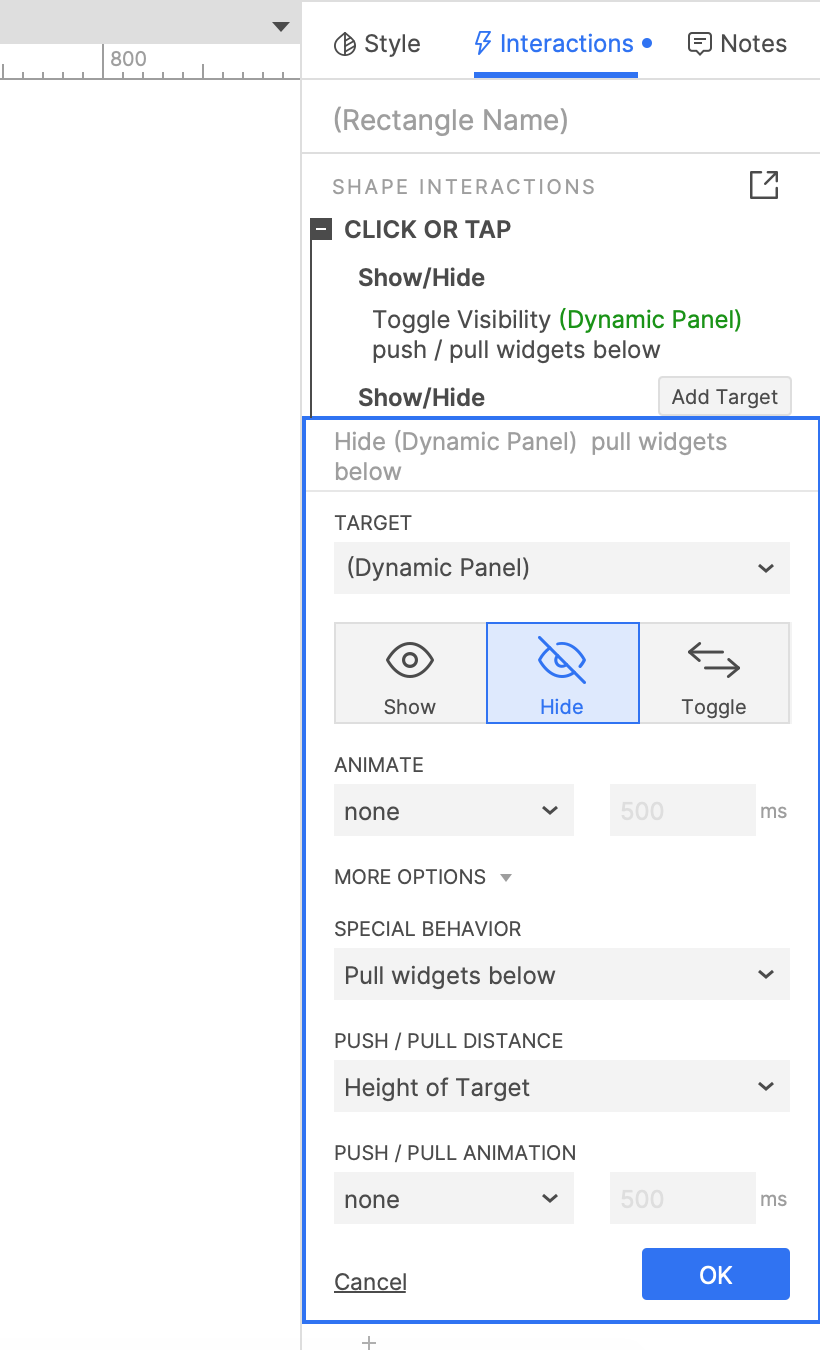Click the Rectangle Name input field

click(560, 121)
